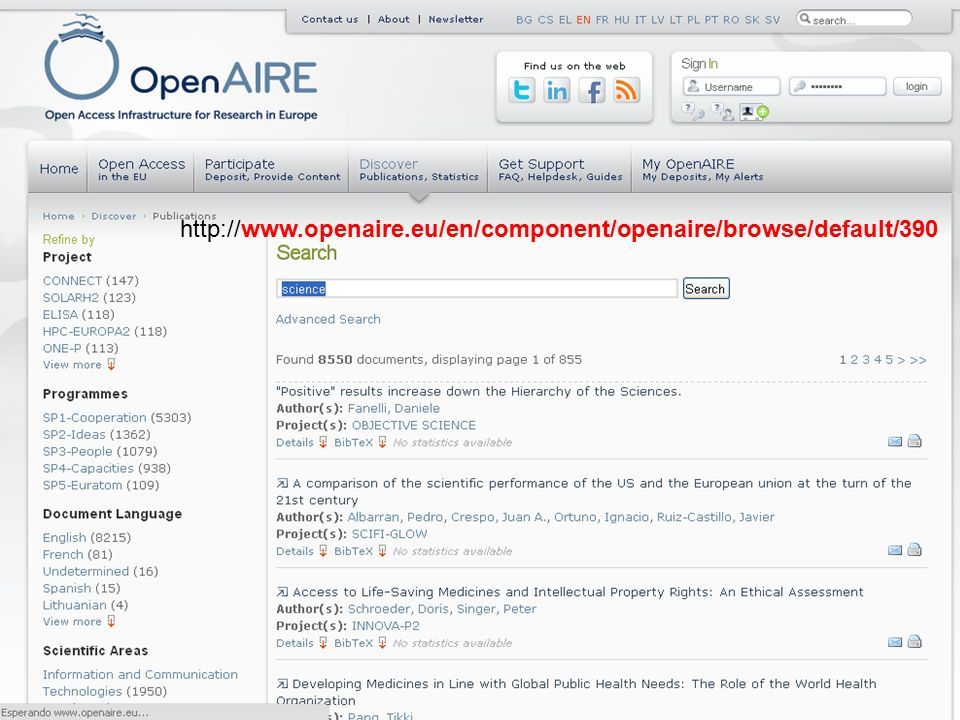Email the INNOVA-P2 result
The height and width of the screenshot is (720, 960).
click(x=894, y=642)
